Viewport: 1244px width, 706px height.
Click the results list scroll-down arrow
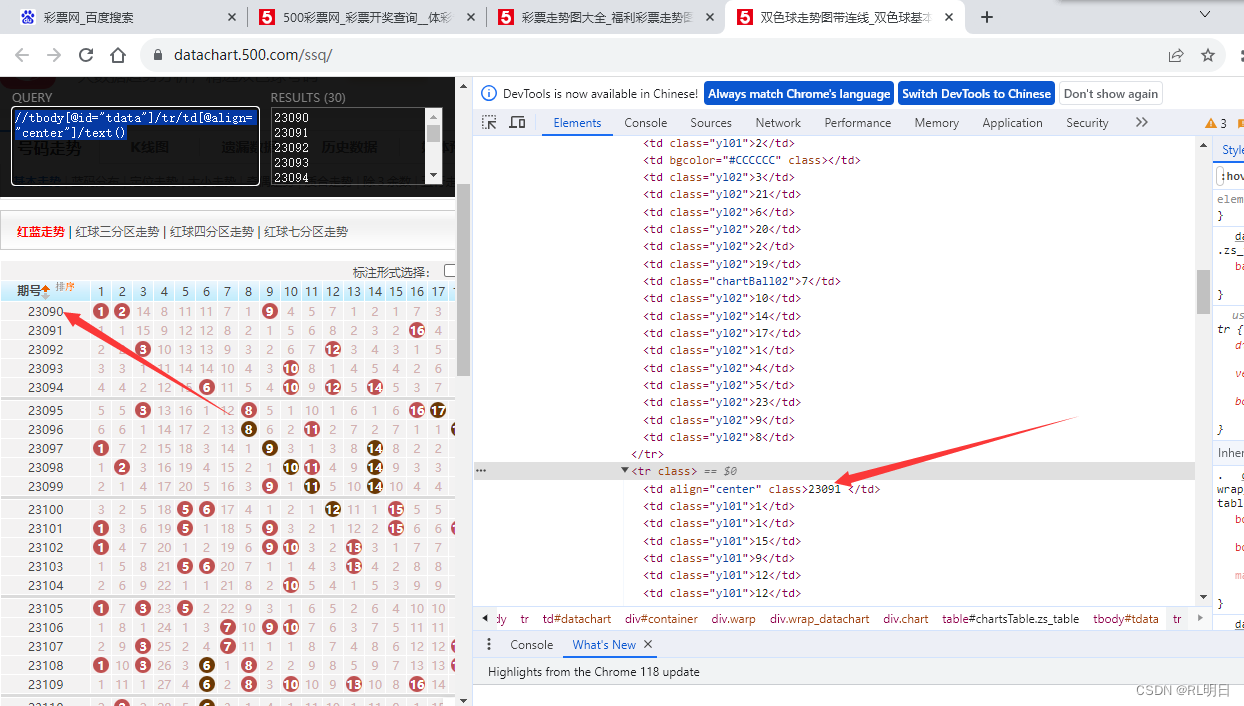point(433,176)
